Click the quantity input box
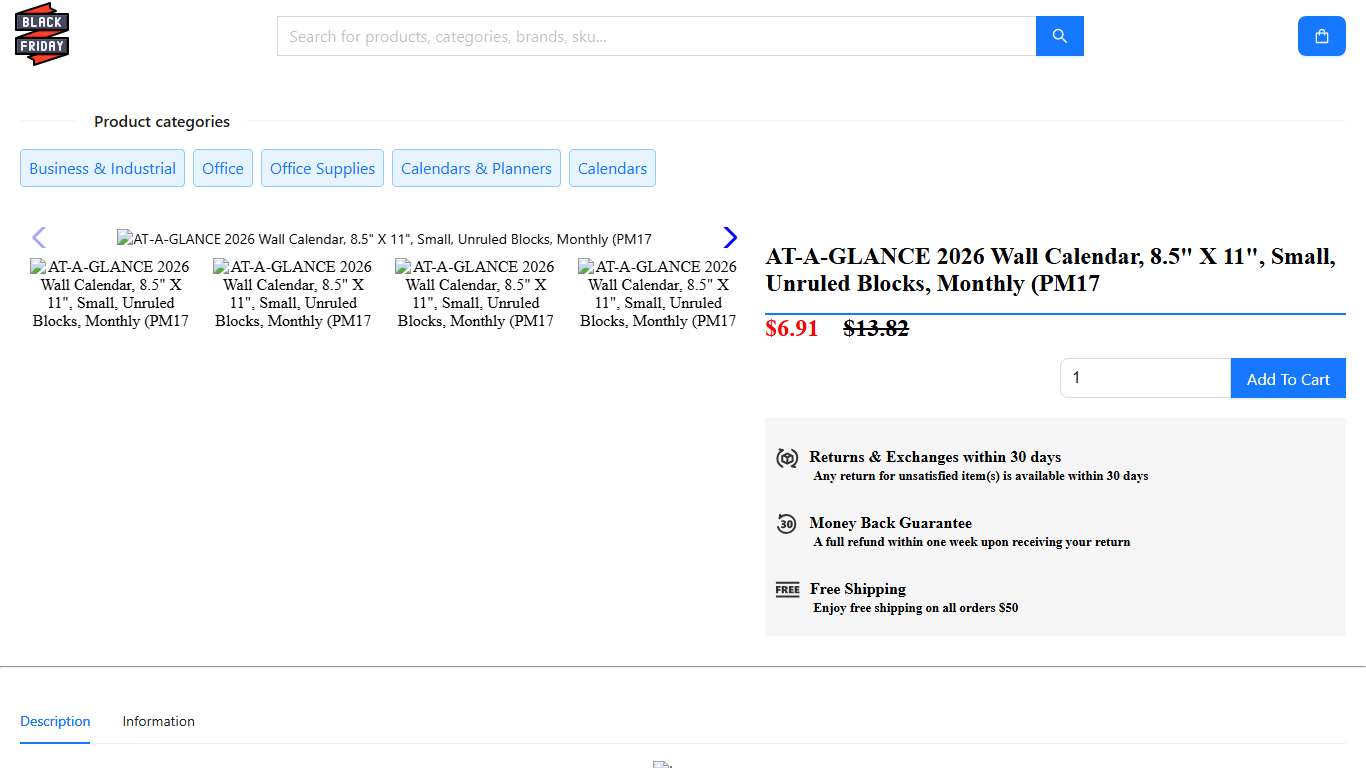Screen dimensions: 1366x768 pos(1145,378)
